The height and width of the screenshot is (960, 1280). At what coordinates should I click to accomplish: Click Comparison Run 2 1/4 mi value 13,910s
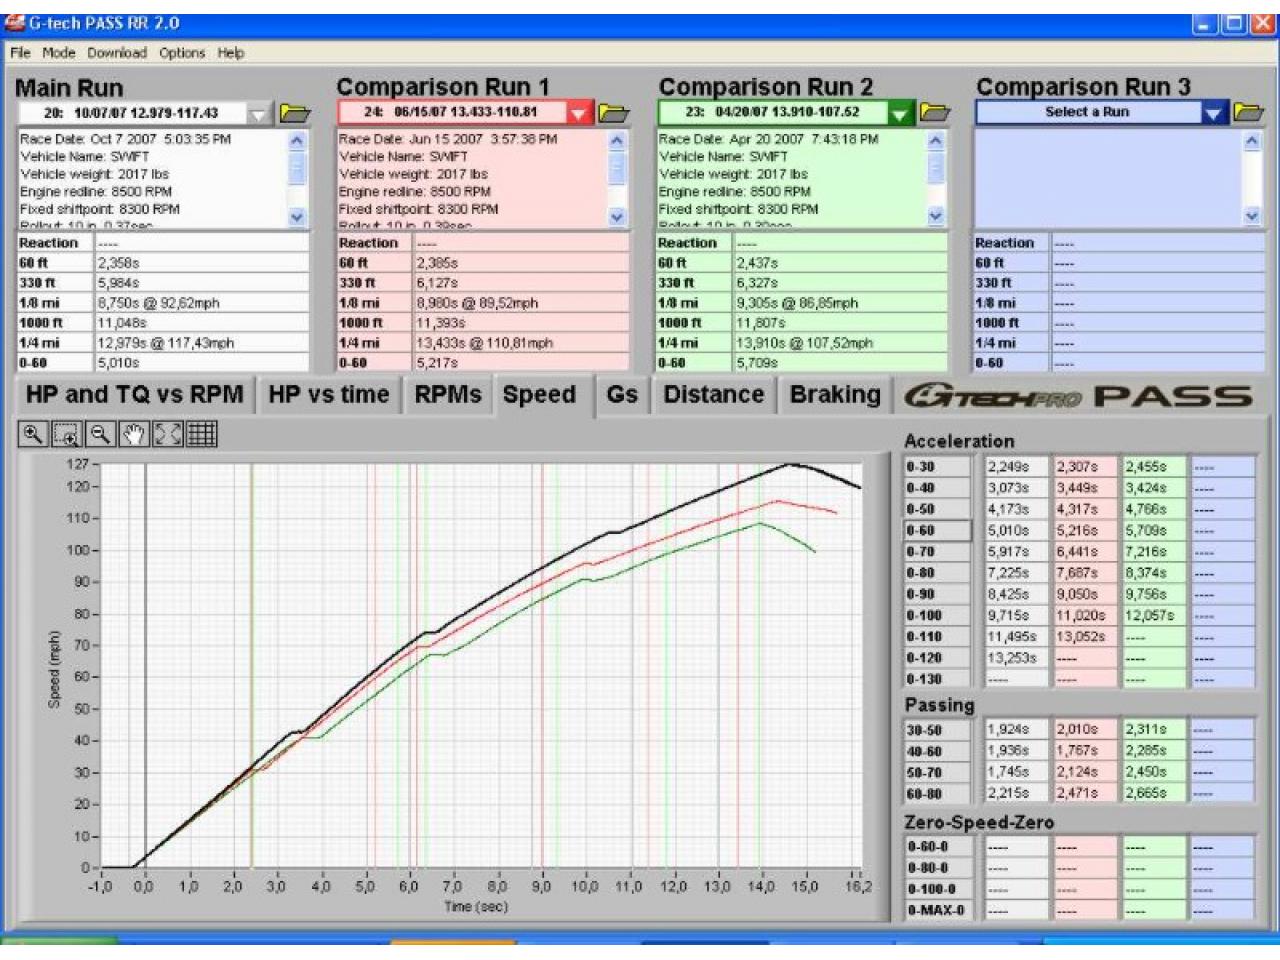pyautogui.click(x=841, y=343)
